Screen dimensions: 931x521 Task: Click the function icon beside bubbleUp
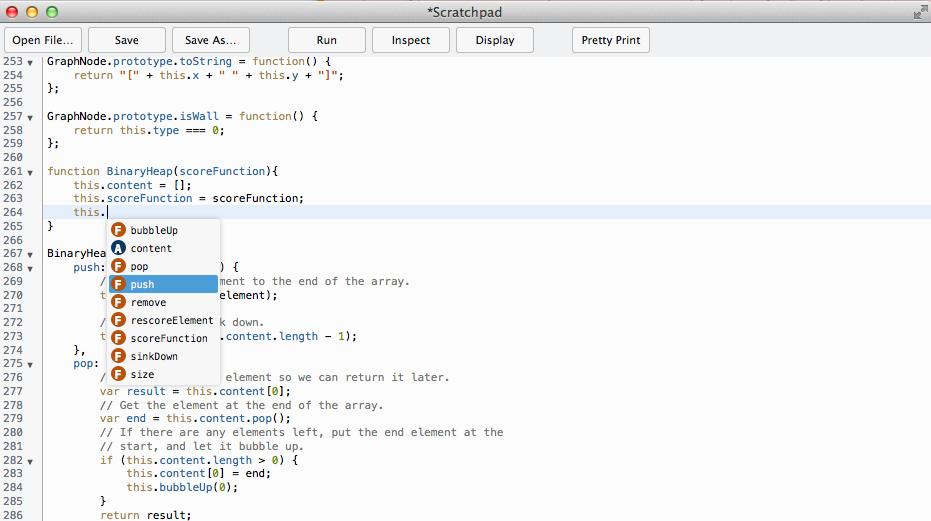click(x=119, y=230)
